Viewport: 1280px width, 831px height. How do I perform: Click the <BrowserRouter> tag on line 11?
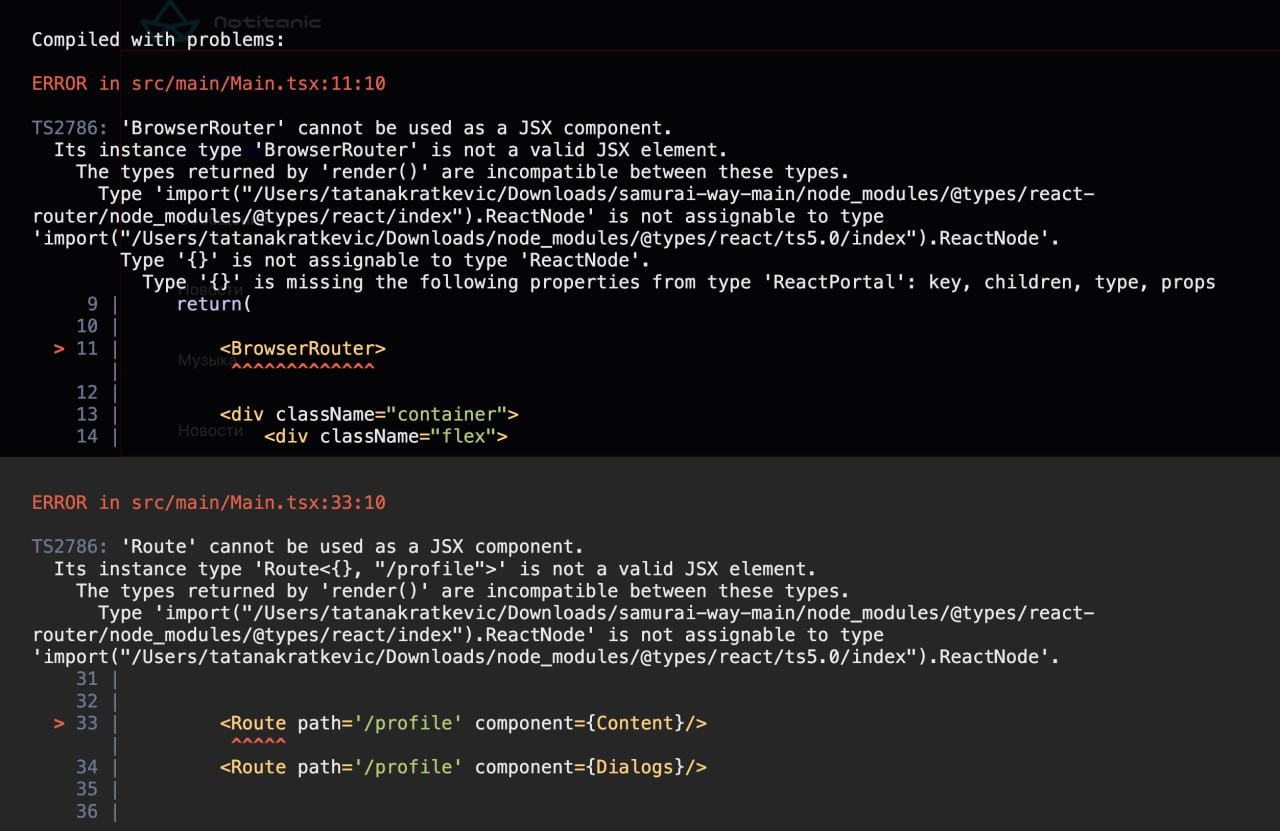coord(302,348)
